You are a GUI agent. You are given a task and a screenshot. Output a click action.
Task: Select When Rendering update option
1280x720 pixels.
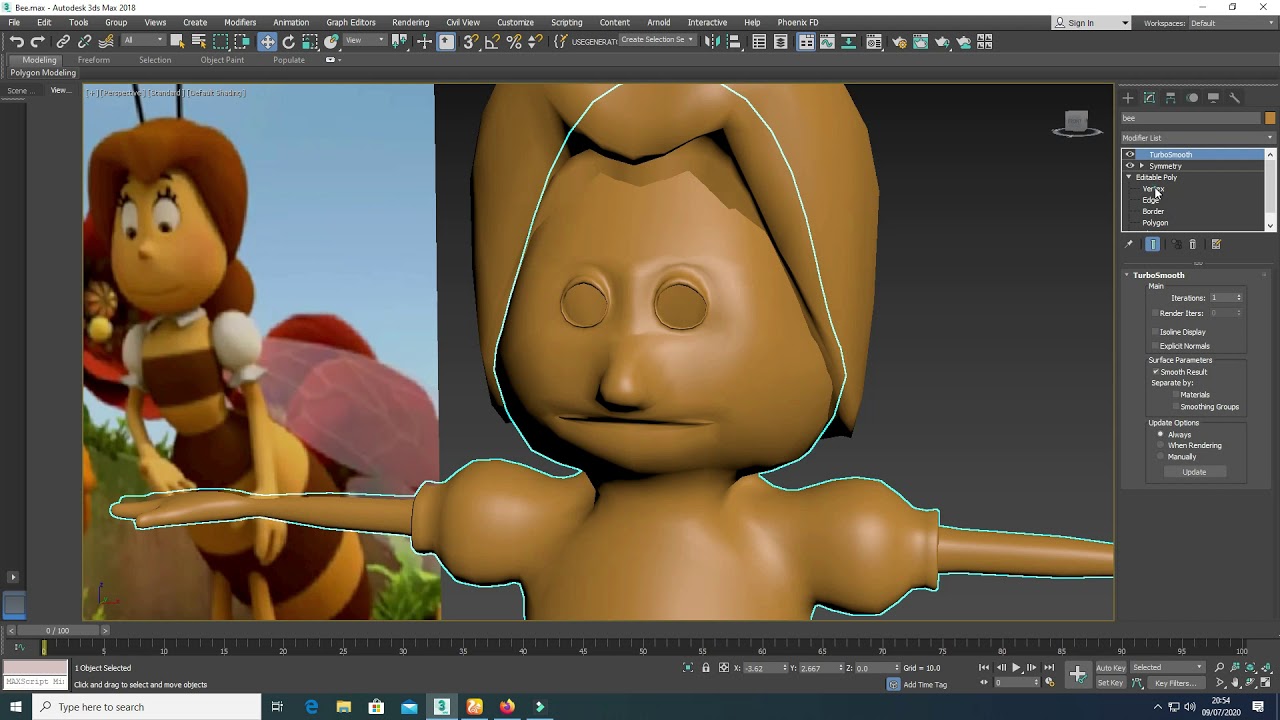1160,445
